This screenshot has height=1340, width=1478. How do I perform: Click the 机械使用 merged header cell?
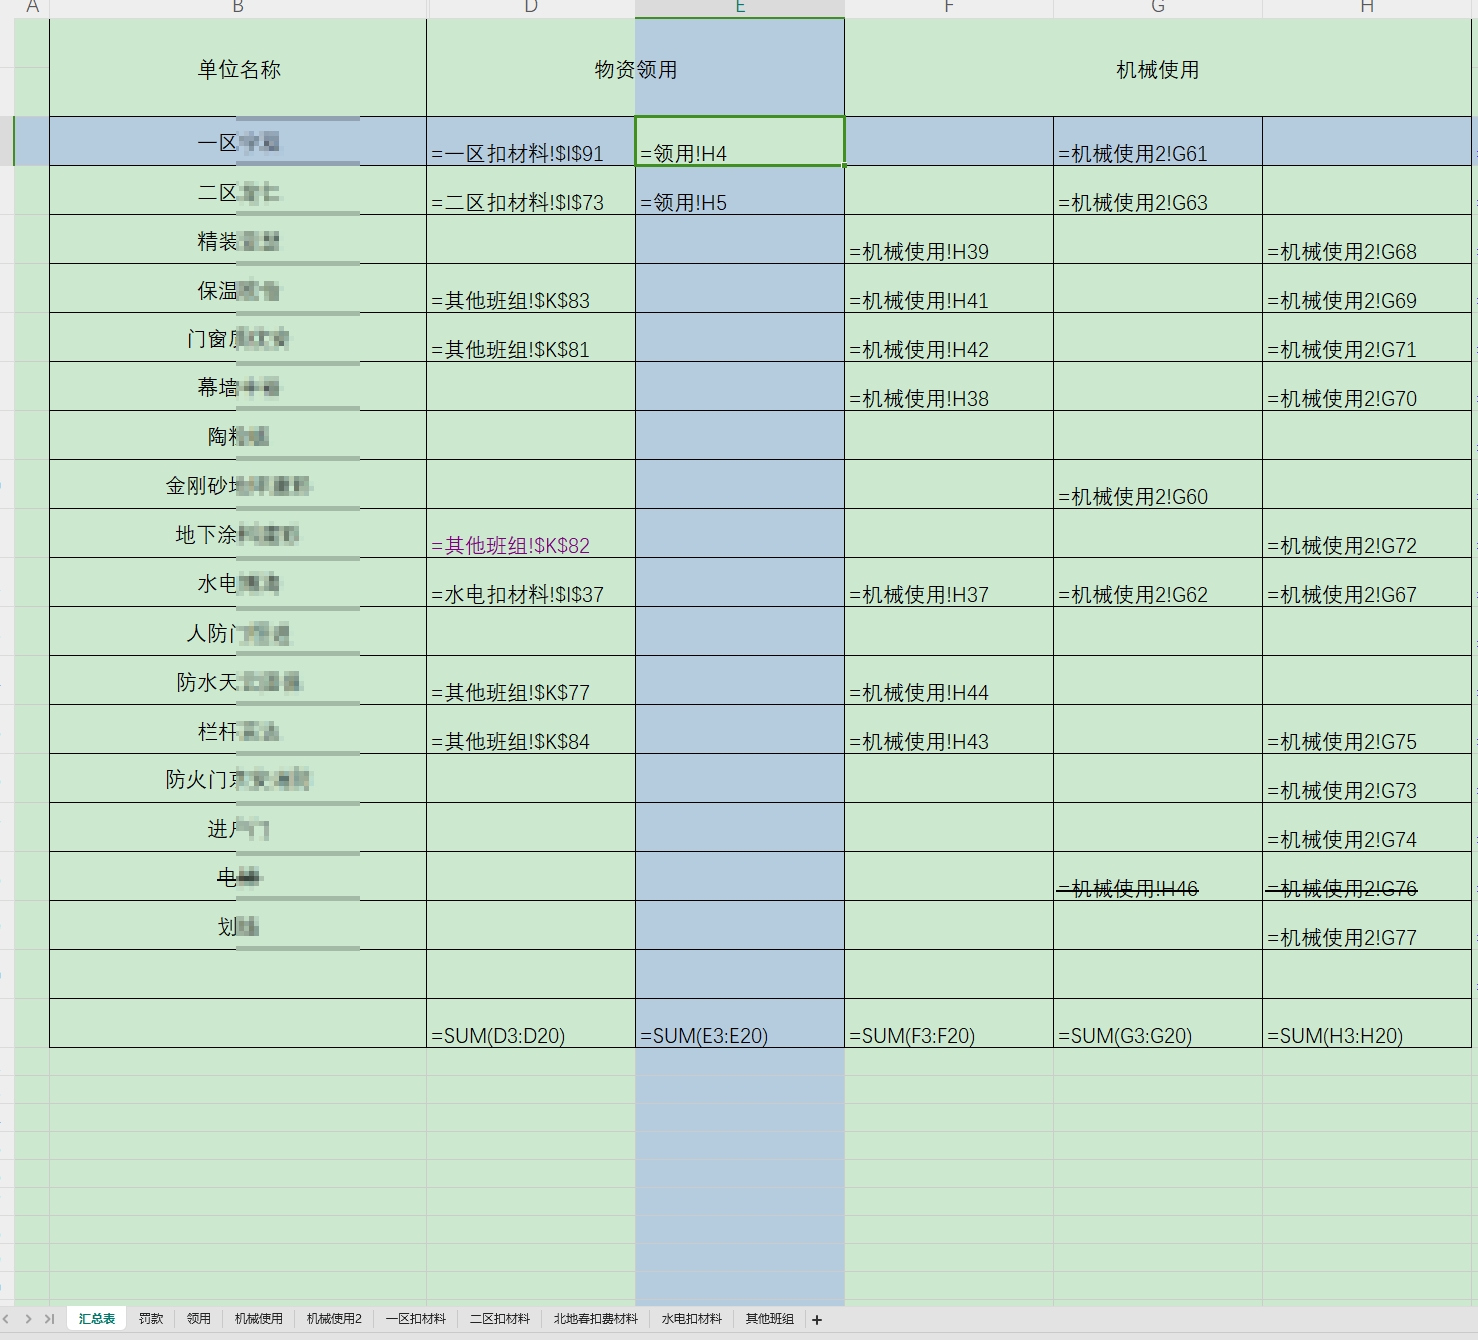coord(1157,69)
